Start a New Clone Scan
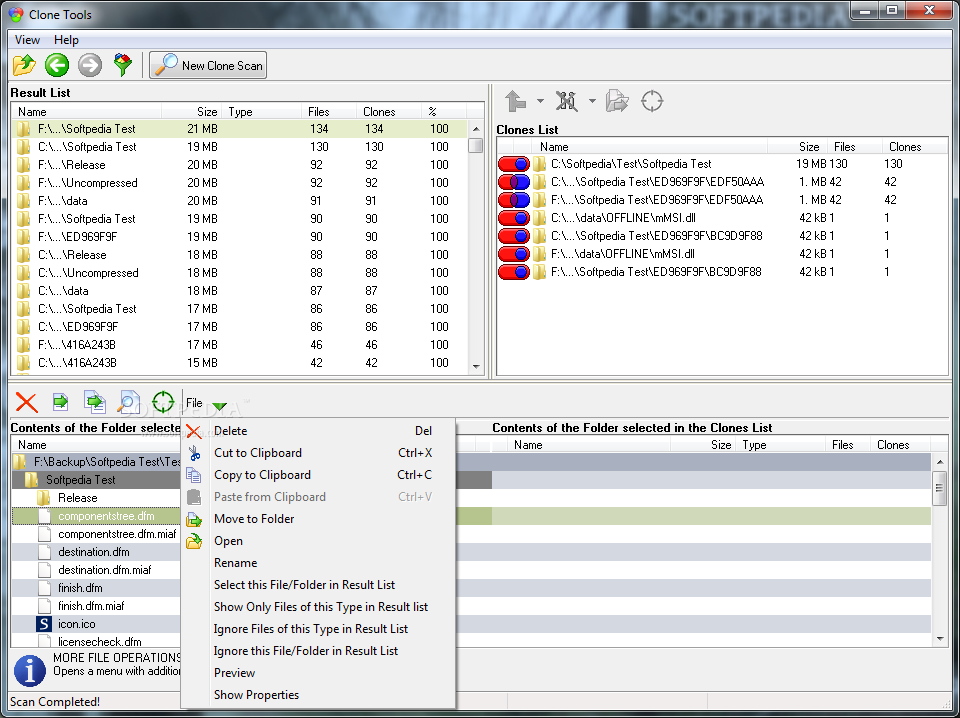960x718 pixels. pyautogui.click(x=208, y=65)
